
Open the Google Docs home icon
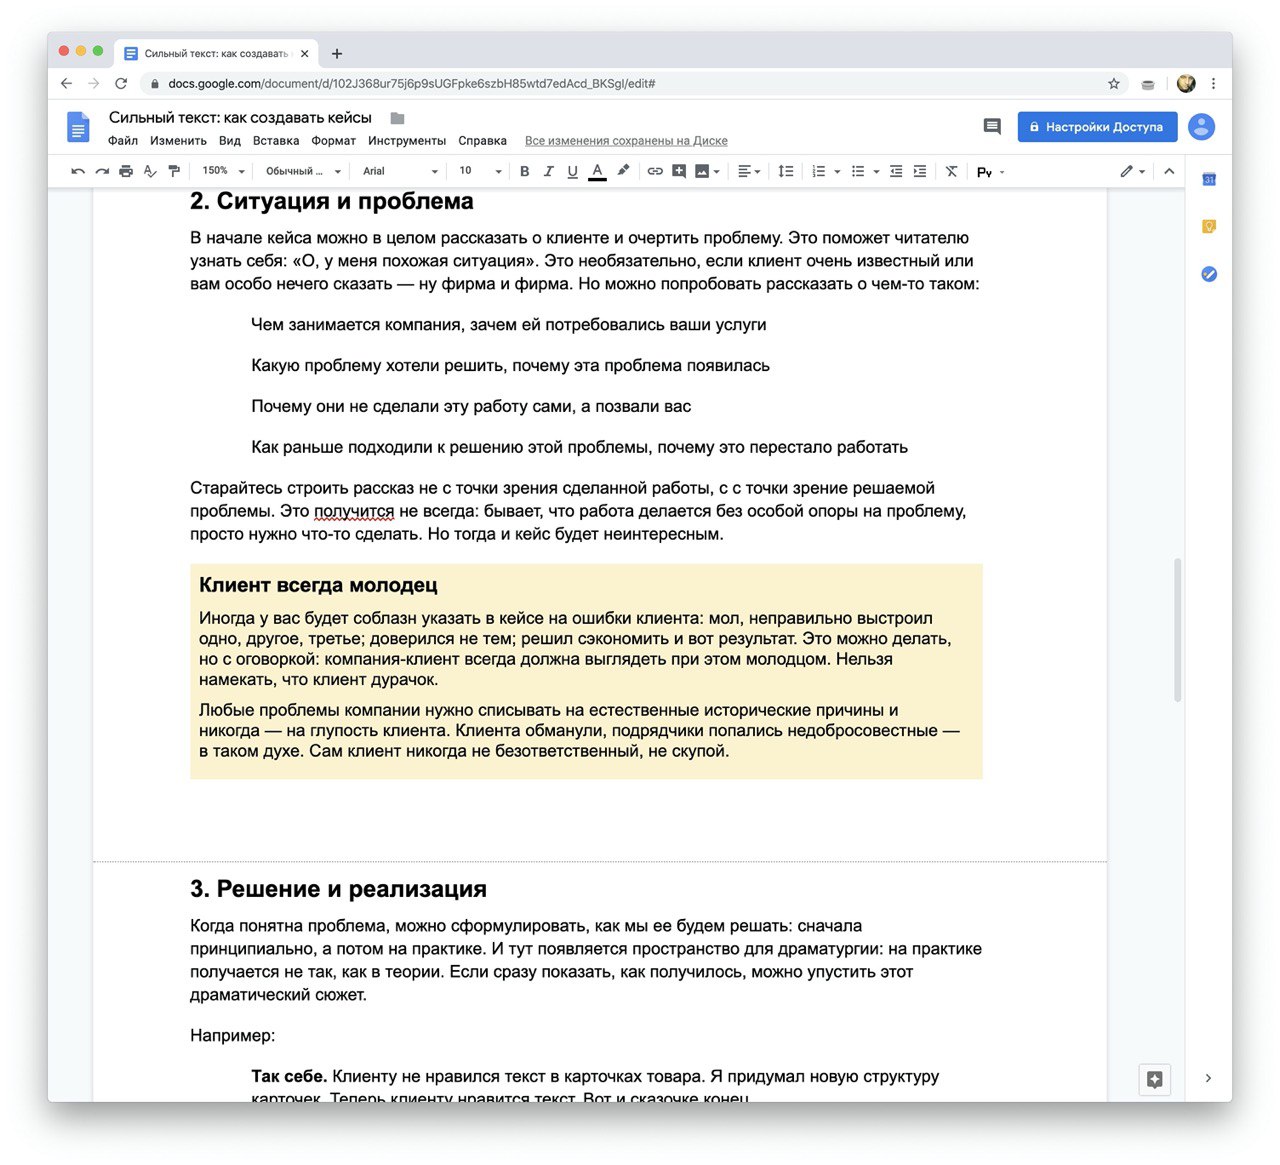(78, 127)
